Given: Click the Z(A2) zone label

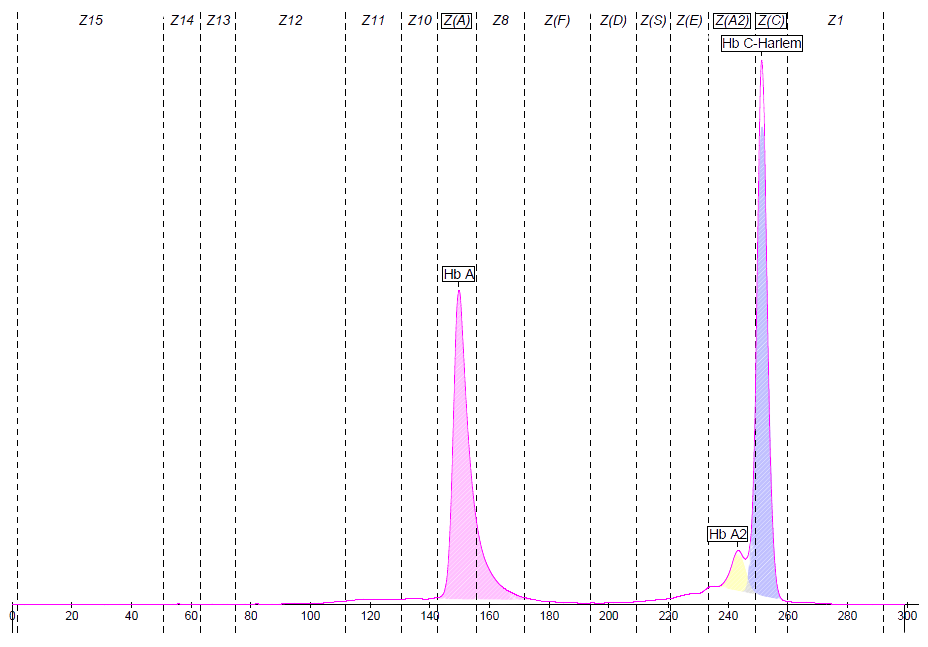Looking at the screenshot, I should [x=734, y=20].
